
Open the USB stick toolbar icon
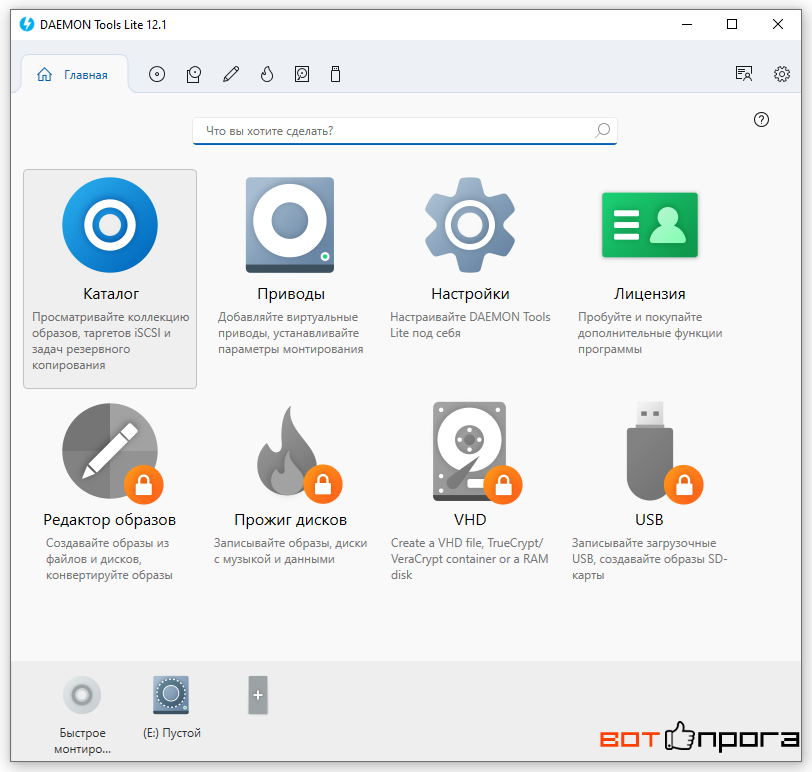click(336, 75)
